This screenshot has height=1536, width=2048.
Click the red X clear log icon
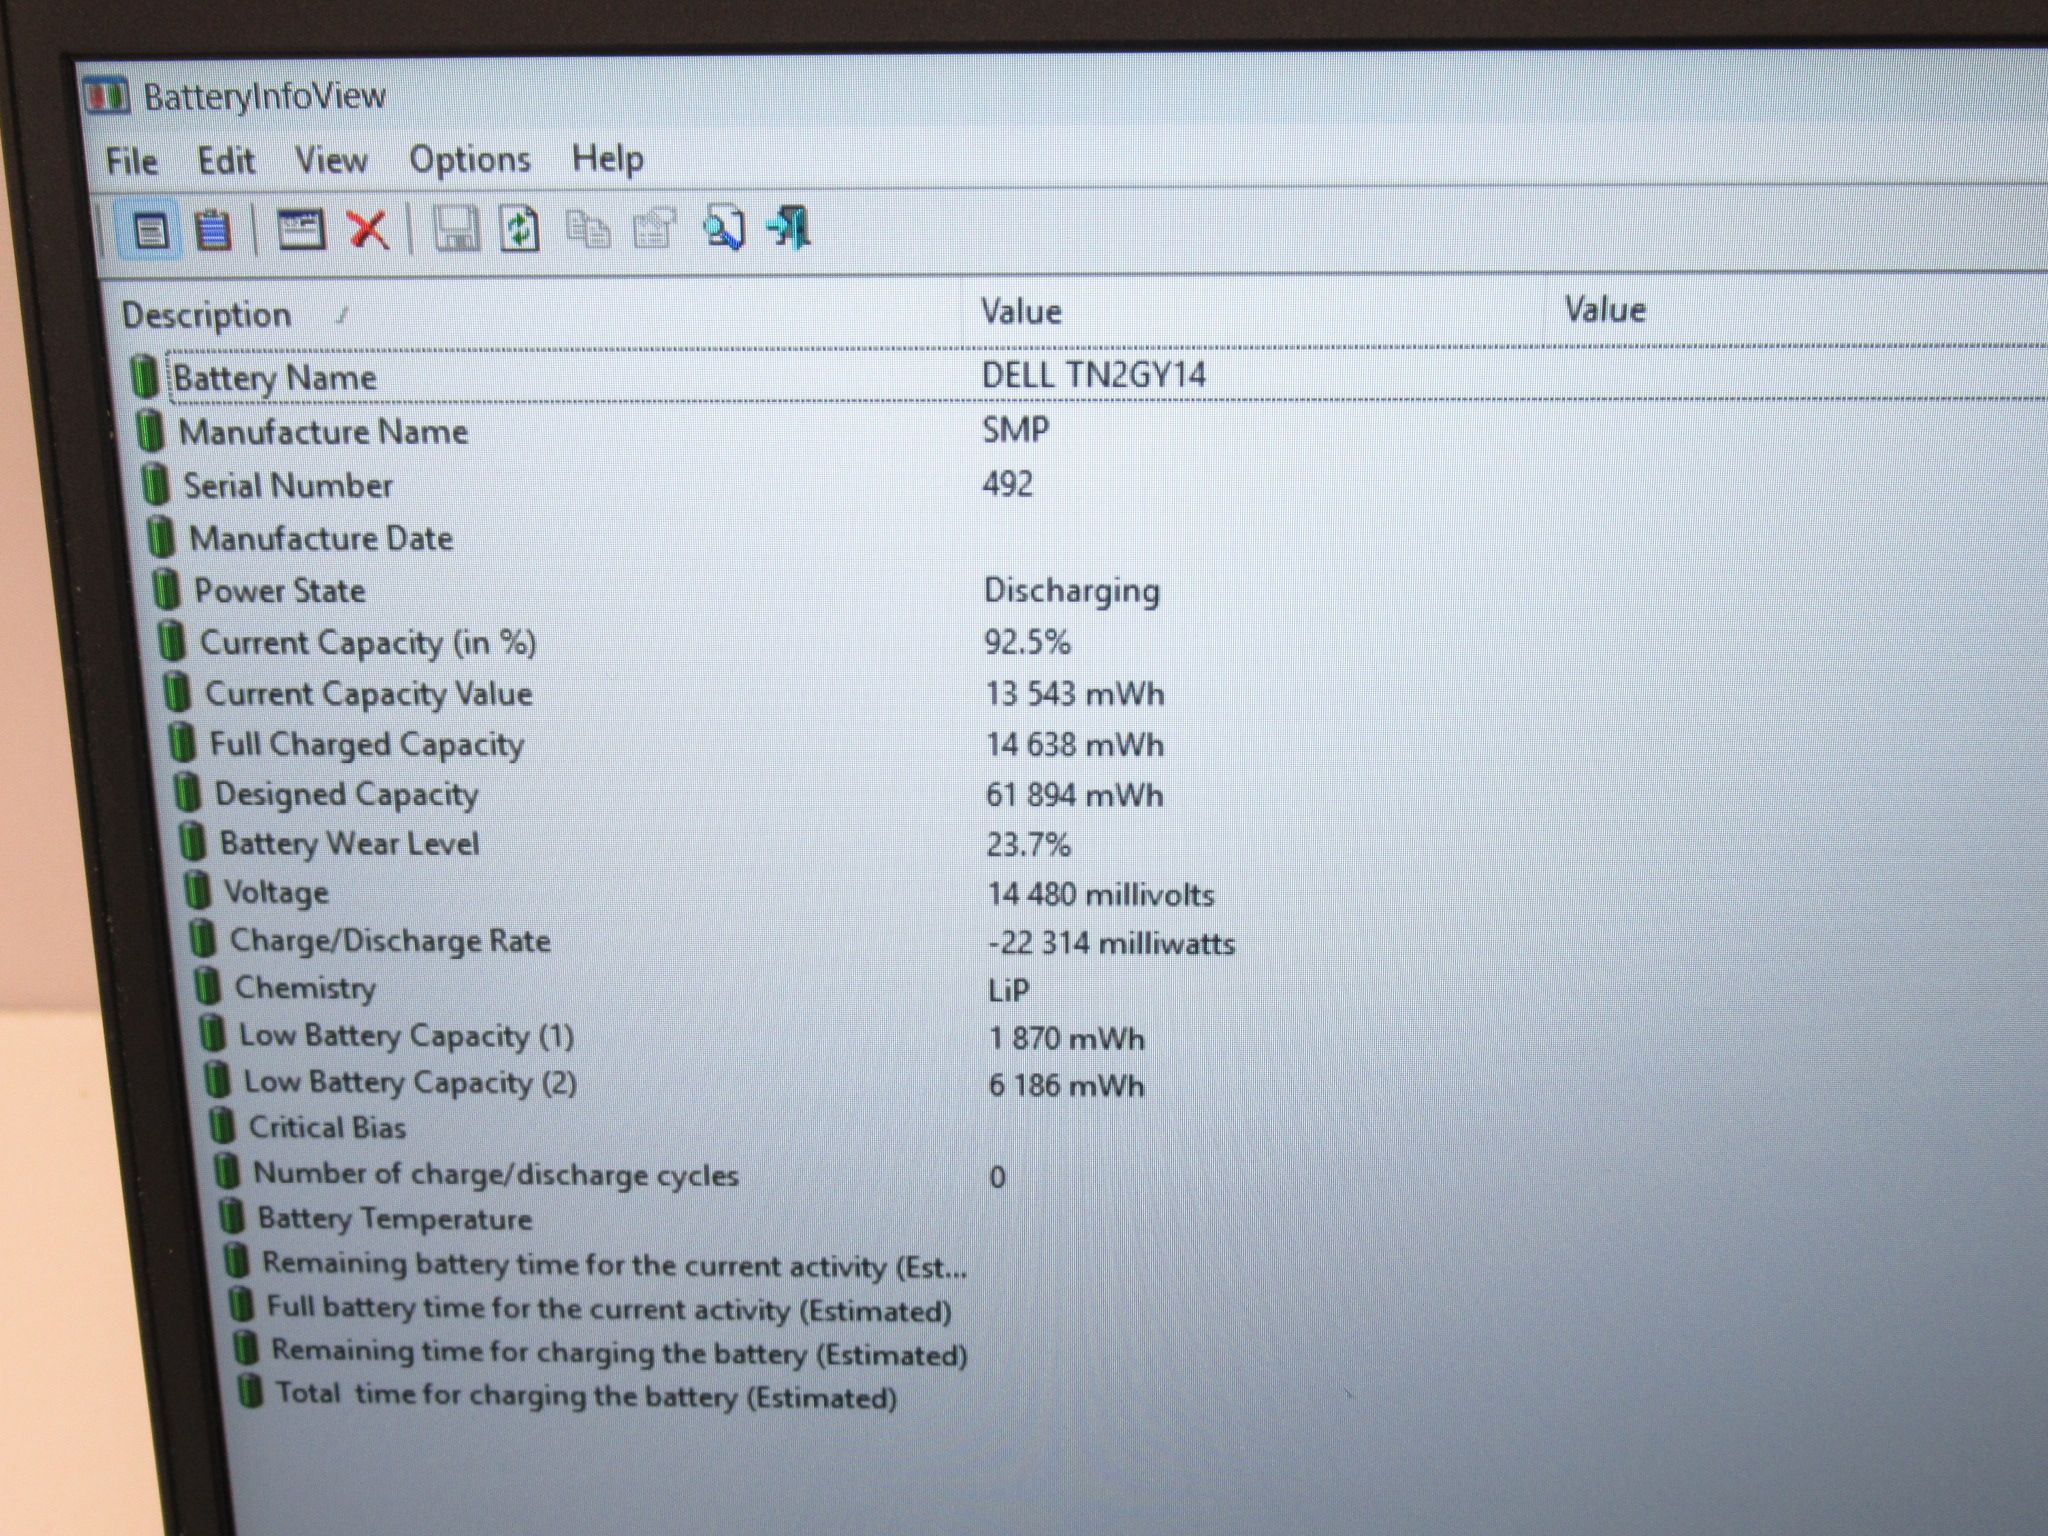point(368,229)
